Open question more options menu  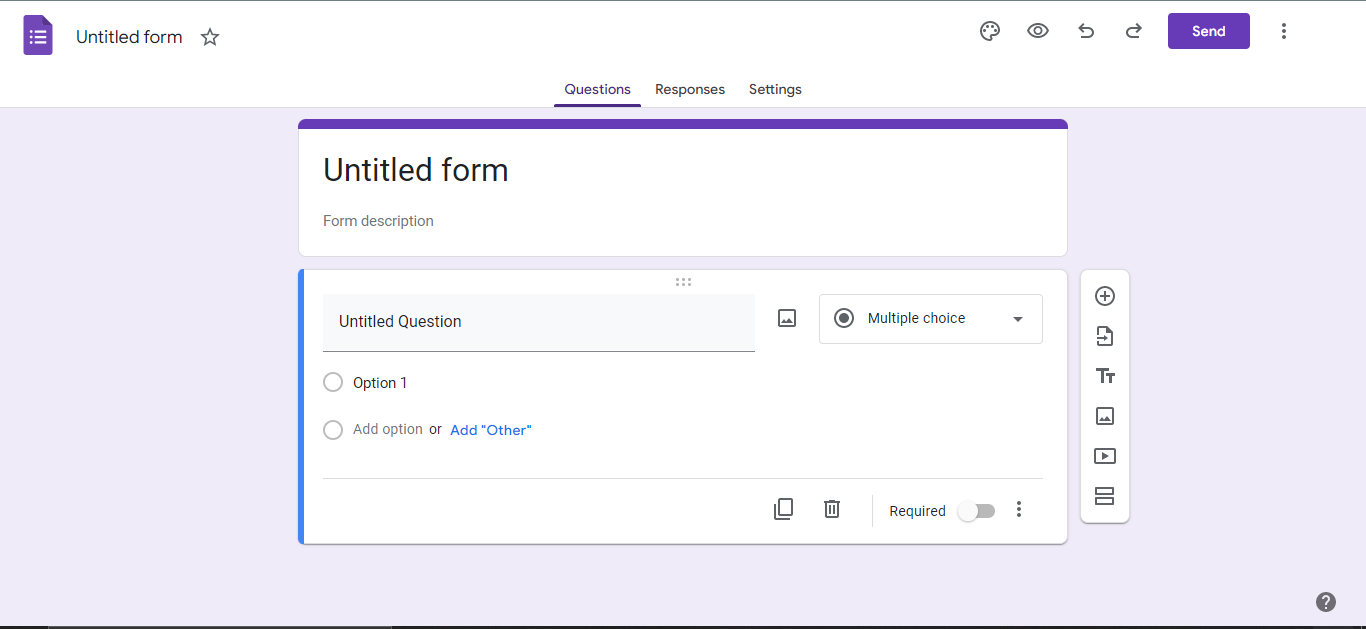1019,509
